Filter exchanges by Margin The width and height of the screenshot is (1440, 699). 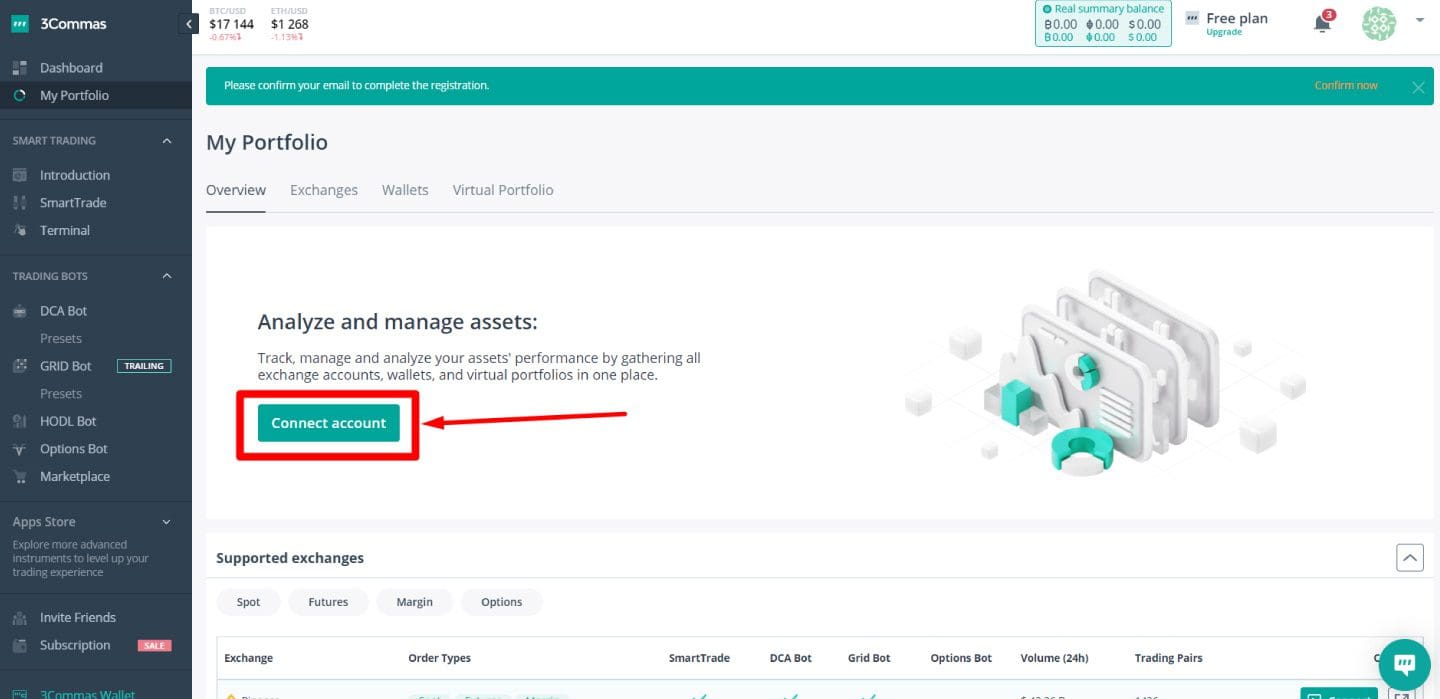[414, 602]
